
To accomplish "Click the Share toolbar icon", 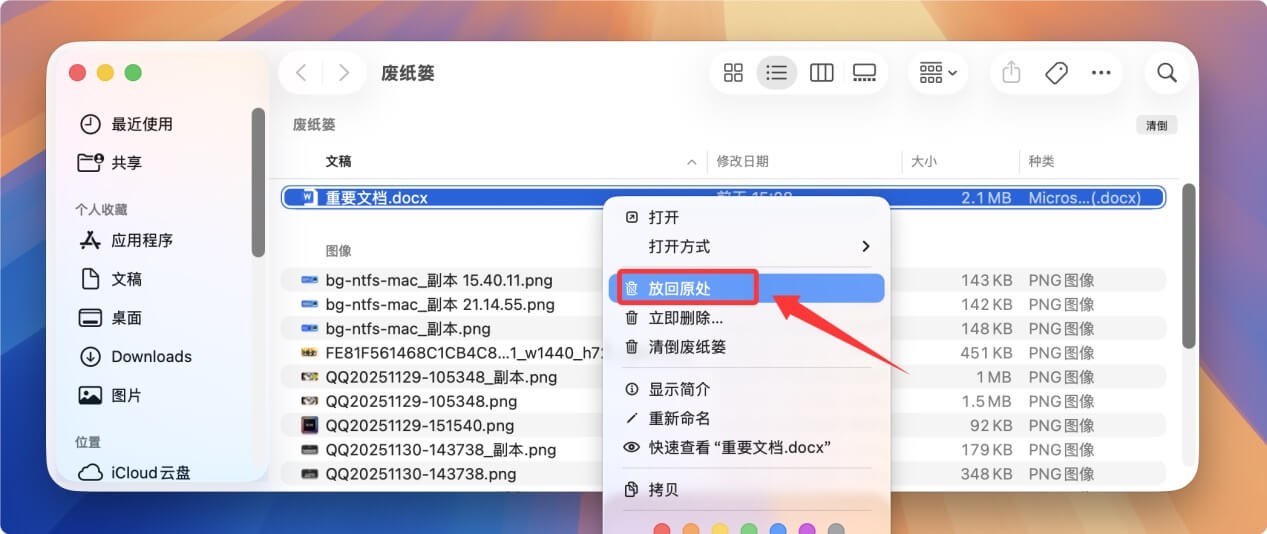I will click(x=1012, y=73).
